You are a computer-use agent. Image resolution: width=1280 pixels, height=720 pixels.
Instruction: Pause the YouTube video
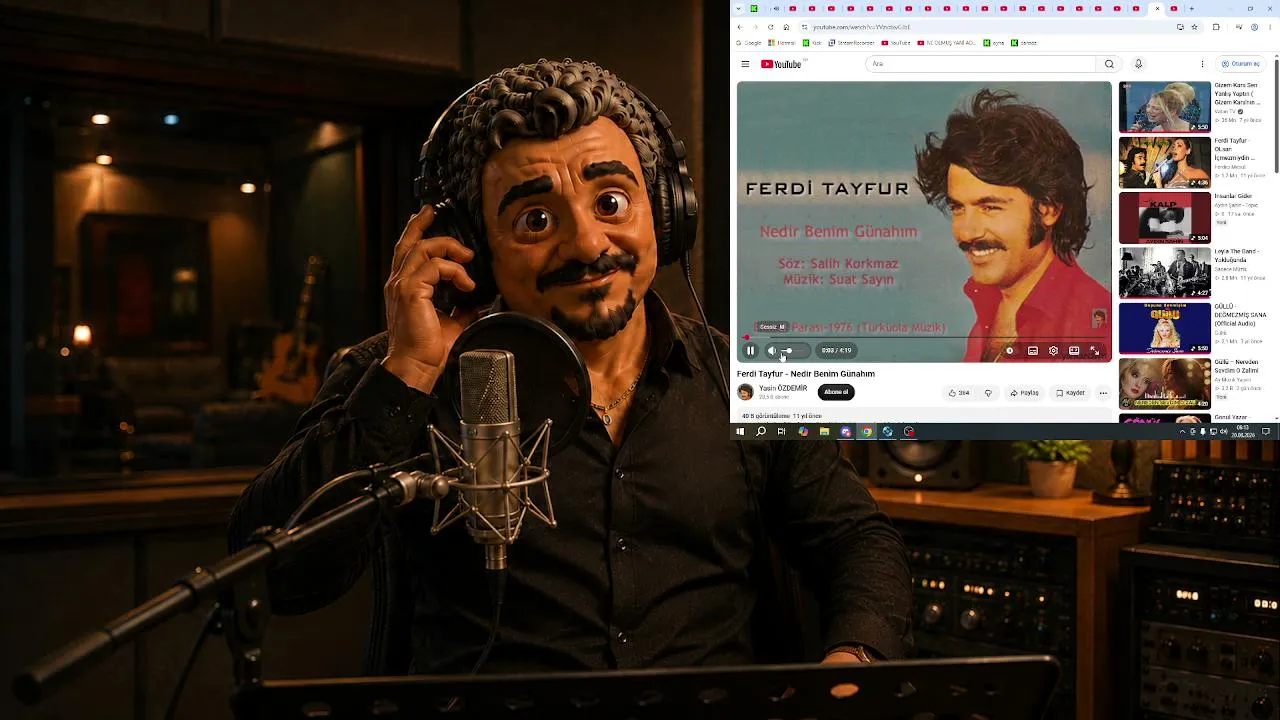[x=751, y=351]
